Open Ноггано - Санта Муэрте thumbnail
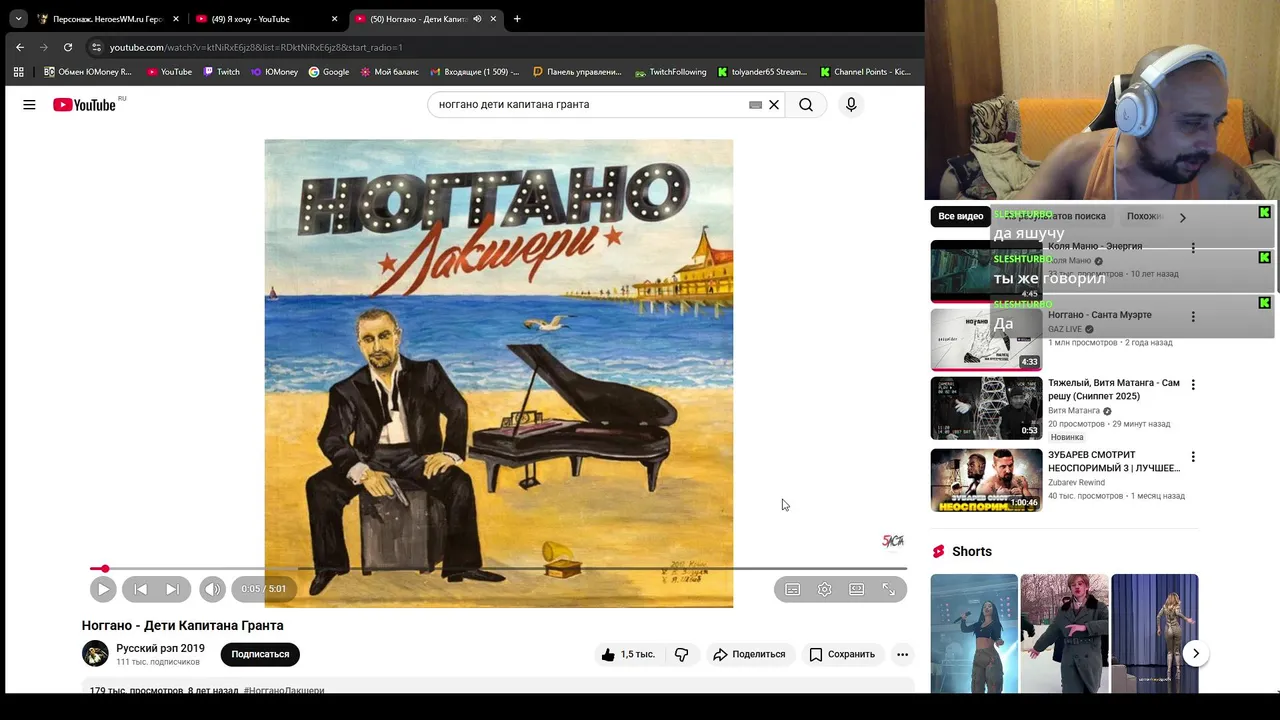Viewport: 1280px width, 720px height. pyautogui.click(x=986, y=340)
